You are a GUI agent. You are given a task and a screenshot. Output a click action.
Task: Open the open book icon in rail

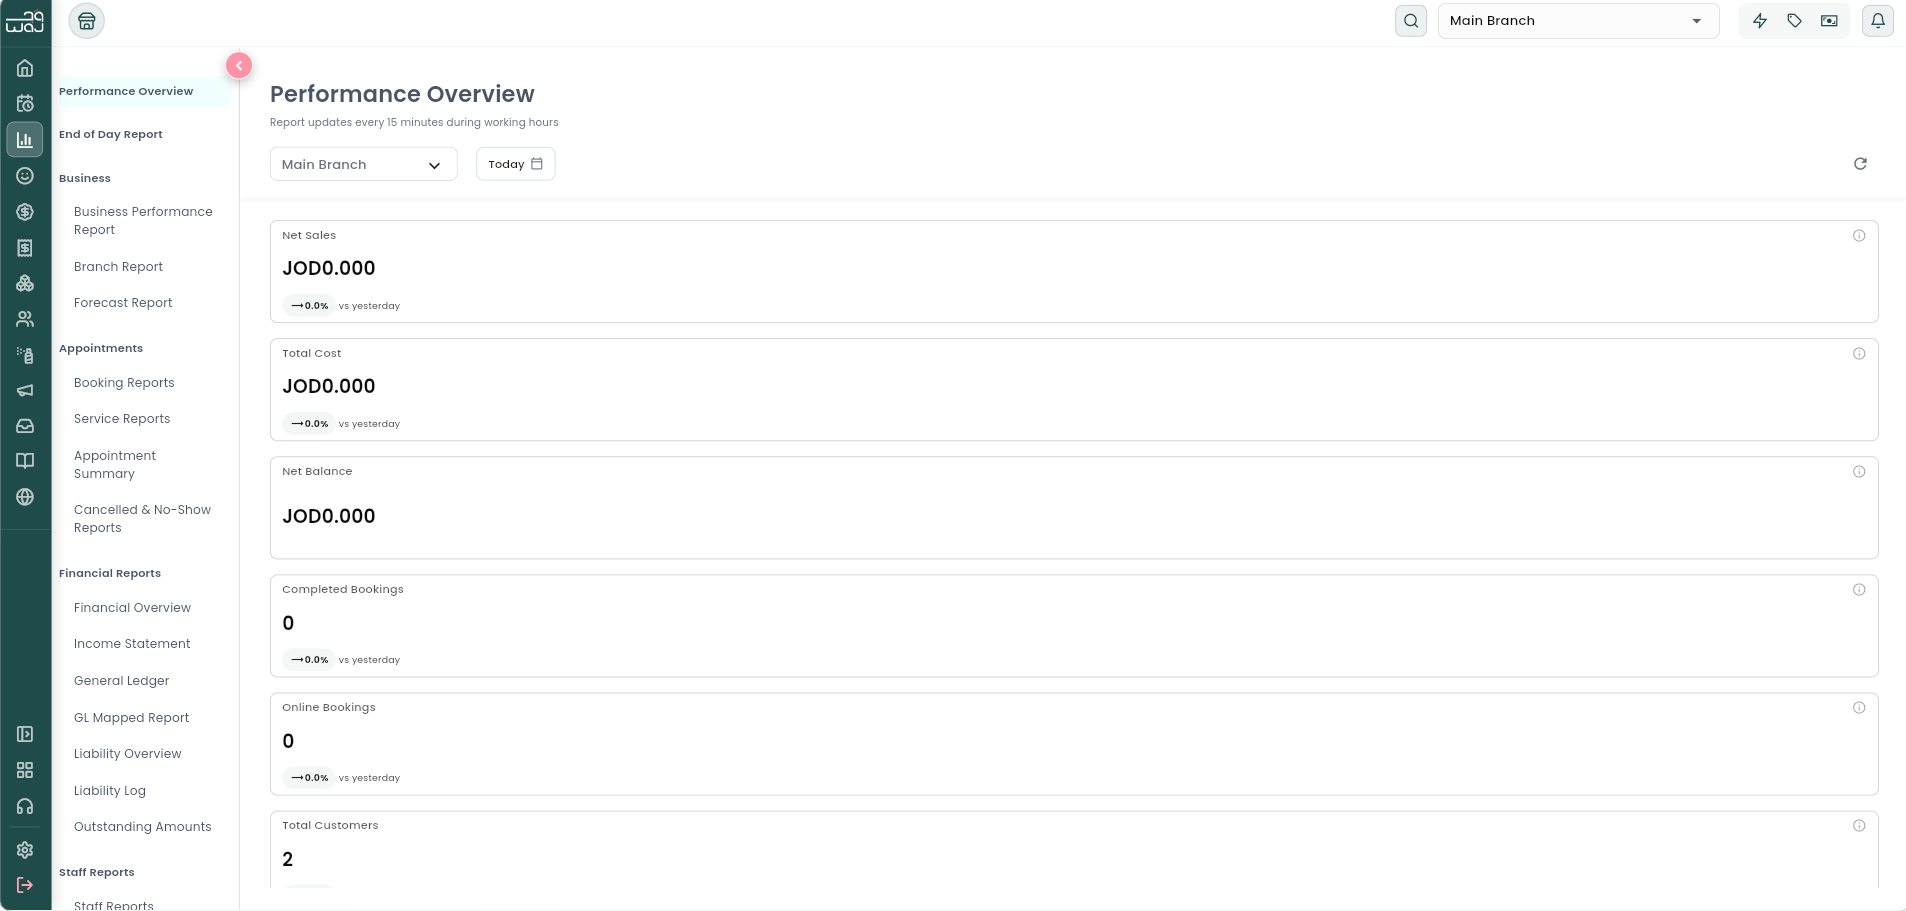pyautogui.click(x=25, y=461)
